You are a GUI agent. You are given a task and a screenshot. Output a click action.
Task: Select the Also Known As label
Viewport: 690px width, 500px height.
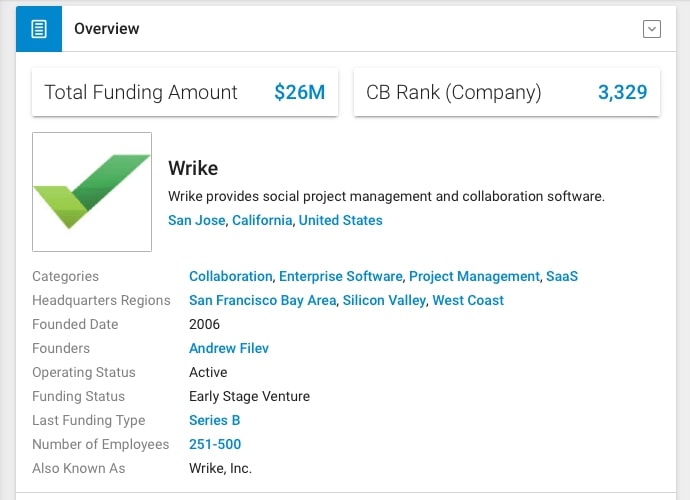[x=79, y=468]
